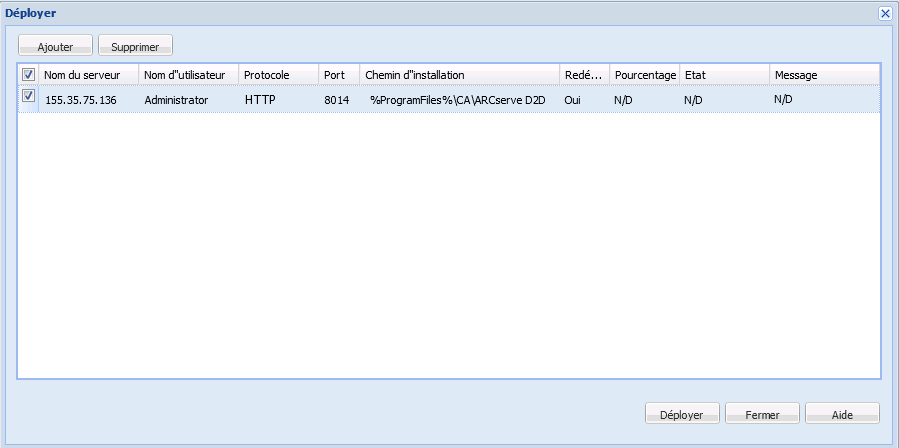Uncheck the checkbox for server 155.35.75.136
Image resolution: width=899 pixels, height=448 pixels.
[x=28, y=96]
